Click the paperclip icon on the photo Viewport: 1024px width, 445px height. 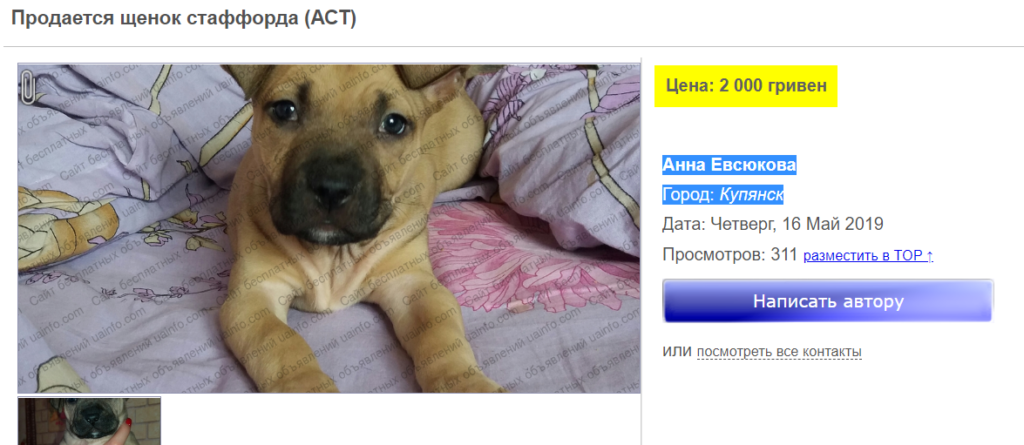point(27,88)
